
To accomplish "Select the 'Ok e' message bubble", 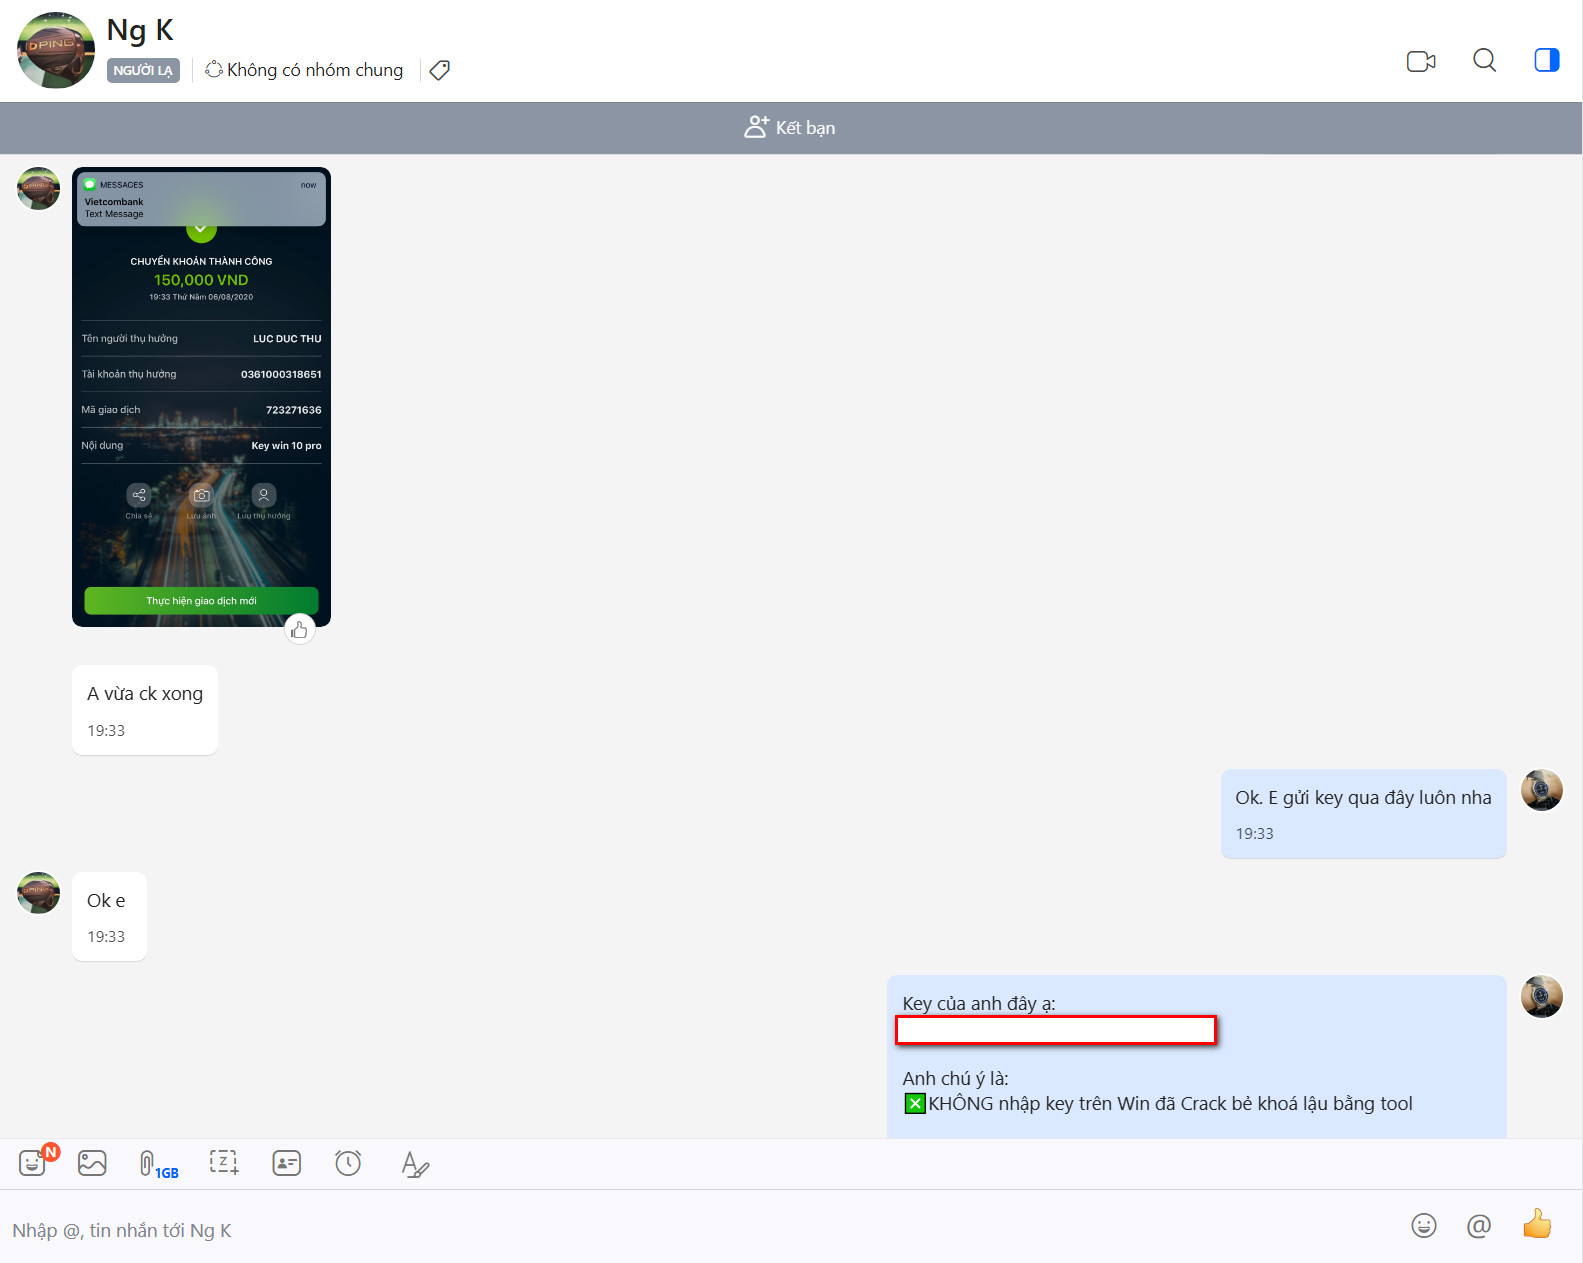I will [109, 916].
